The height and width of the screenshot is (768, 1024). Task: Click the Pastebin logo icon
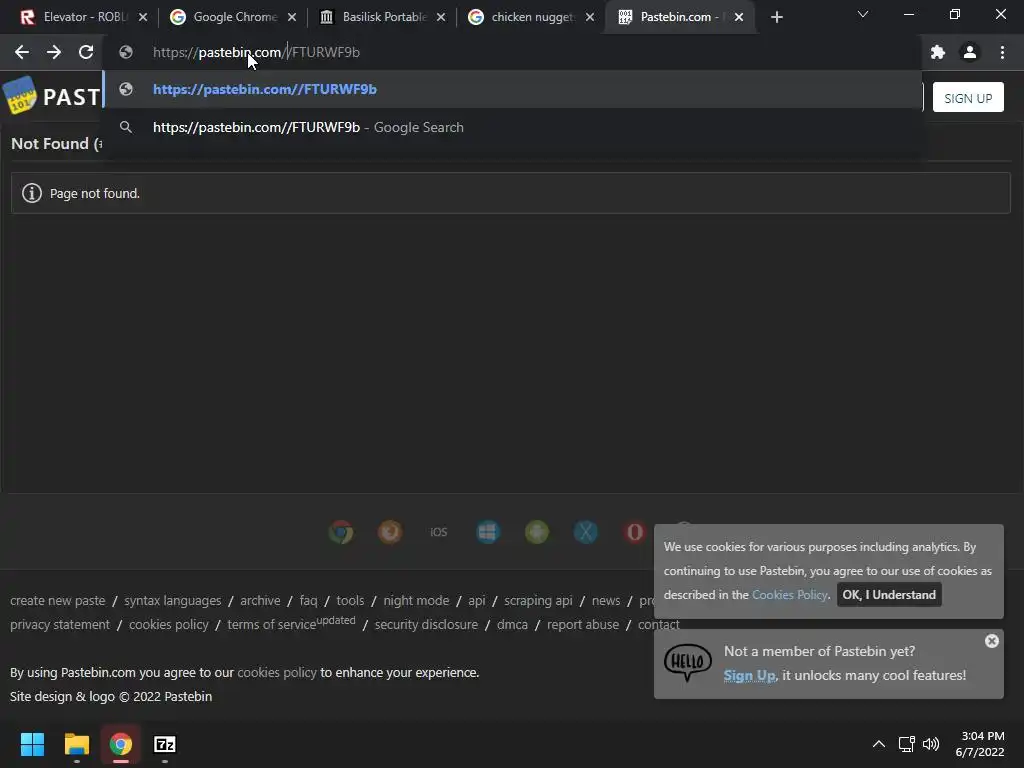pyautogui.click(x=20, y=95)
